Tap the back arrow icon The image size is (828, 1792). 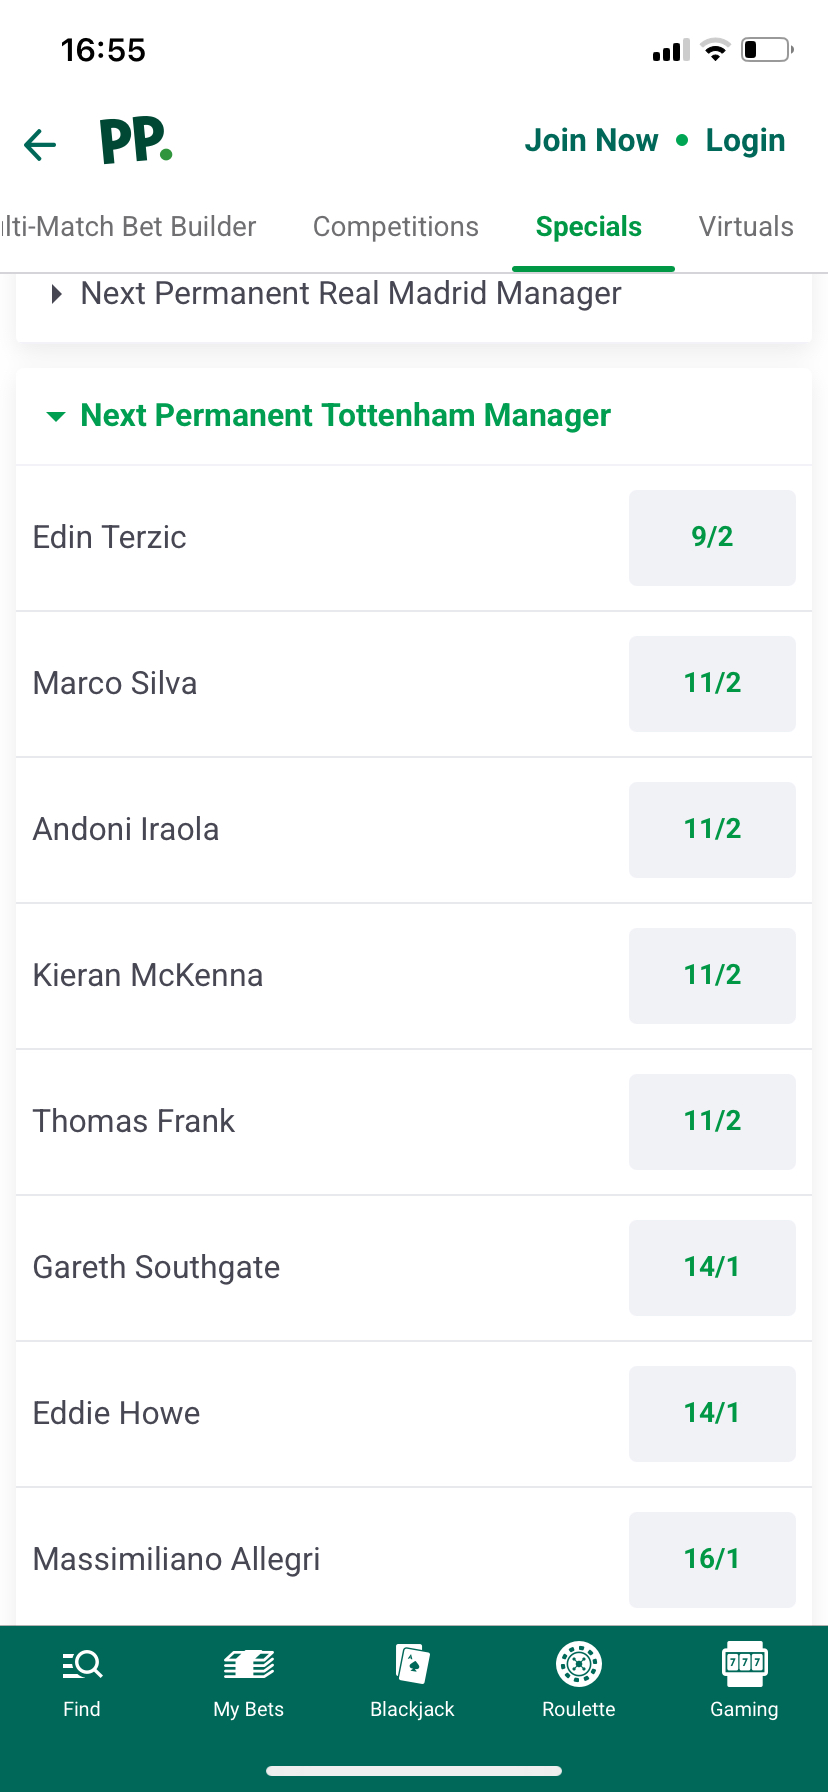point(40,144)
